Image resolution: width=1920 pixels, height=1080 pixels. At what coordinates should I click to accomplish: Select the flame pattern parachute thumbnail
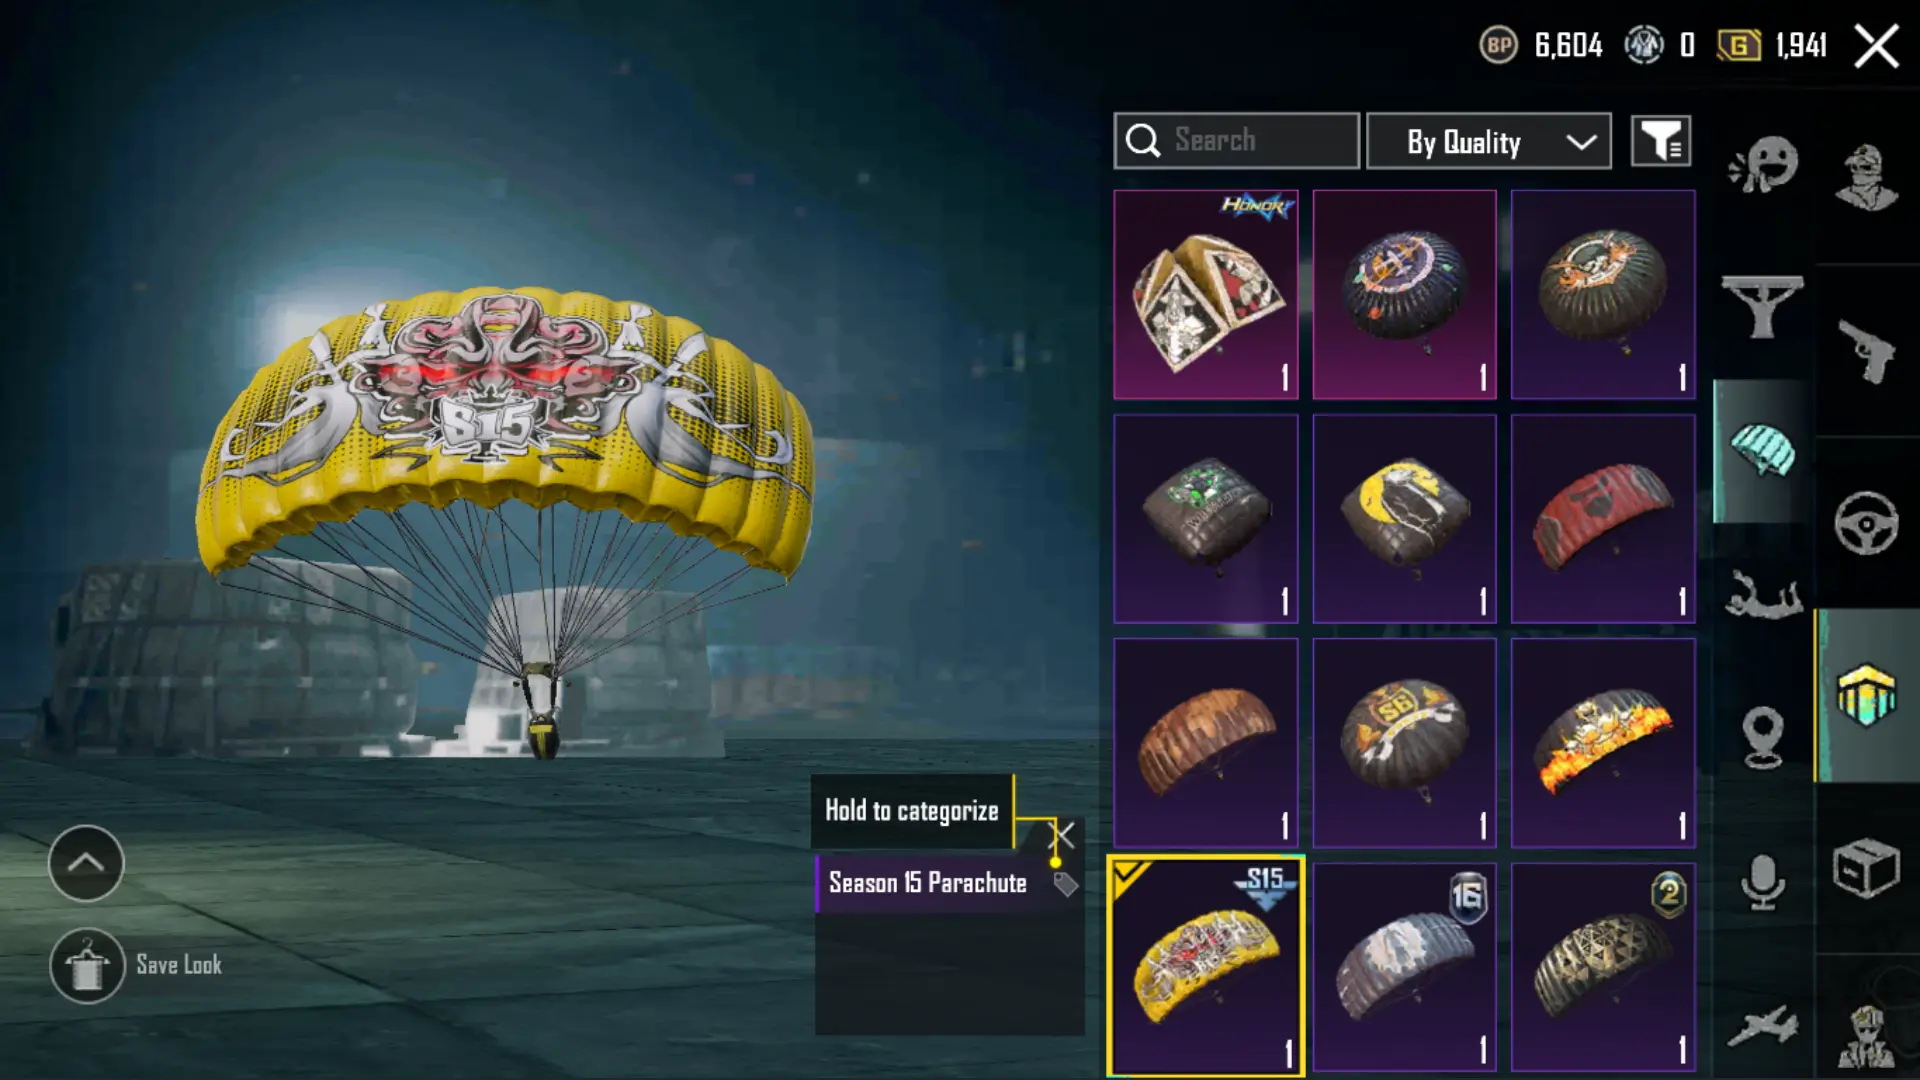[x=1603, y=743]
